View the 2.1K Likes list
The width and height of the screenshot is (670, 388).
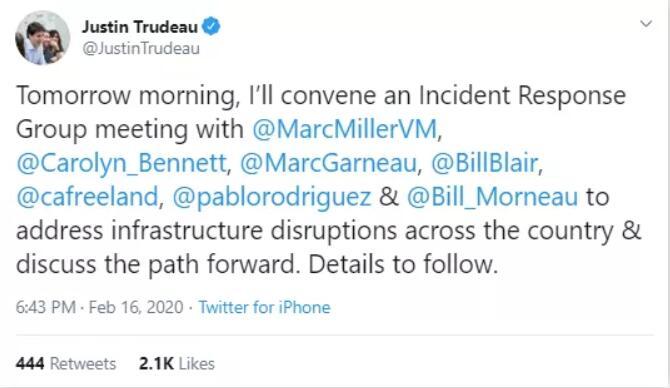176,364
